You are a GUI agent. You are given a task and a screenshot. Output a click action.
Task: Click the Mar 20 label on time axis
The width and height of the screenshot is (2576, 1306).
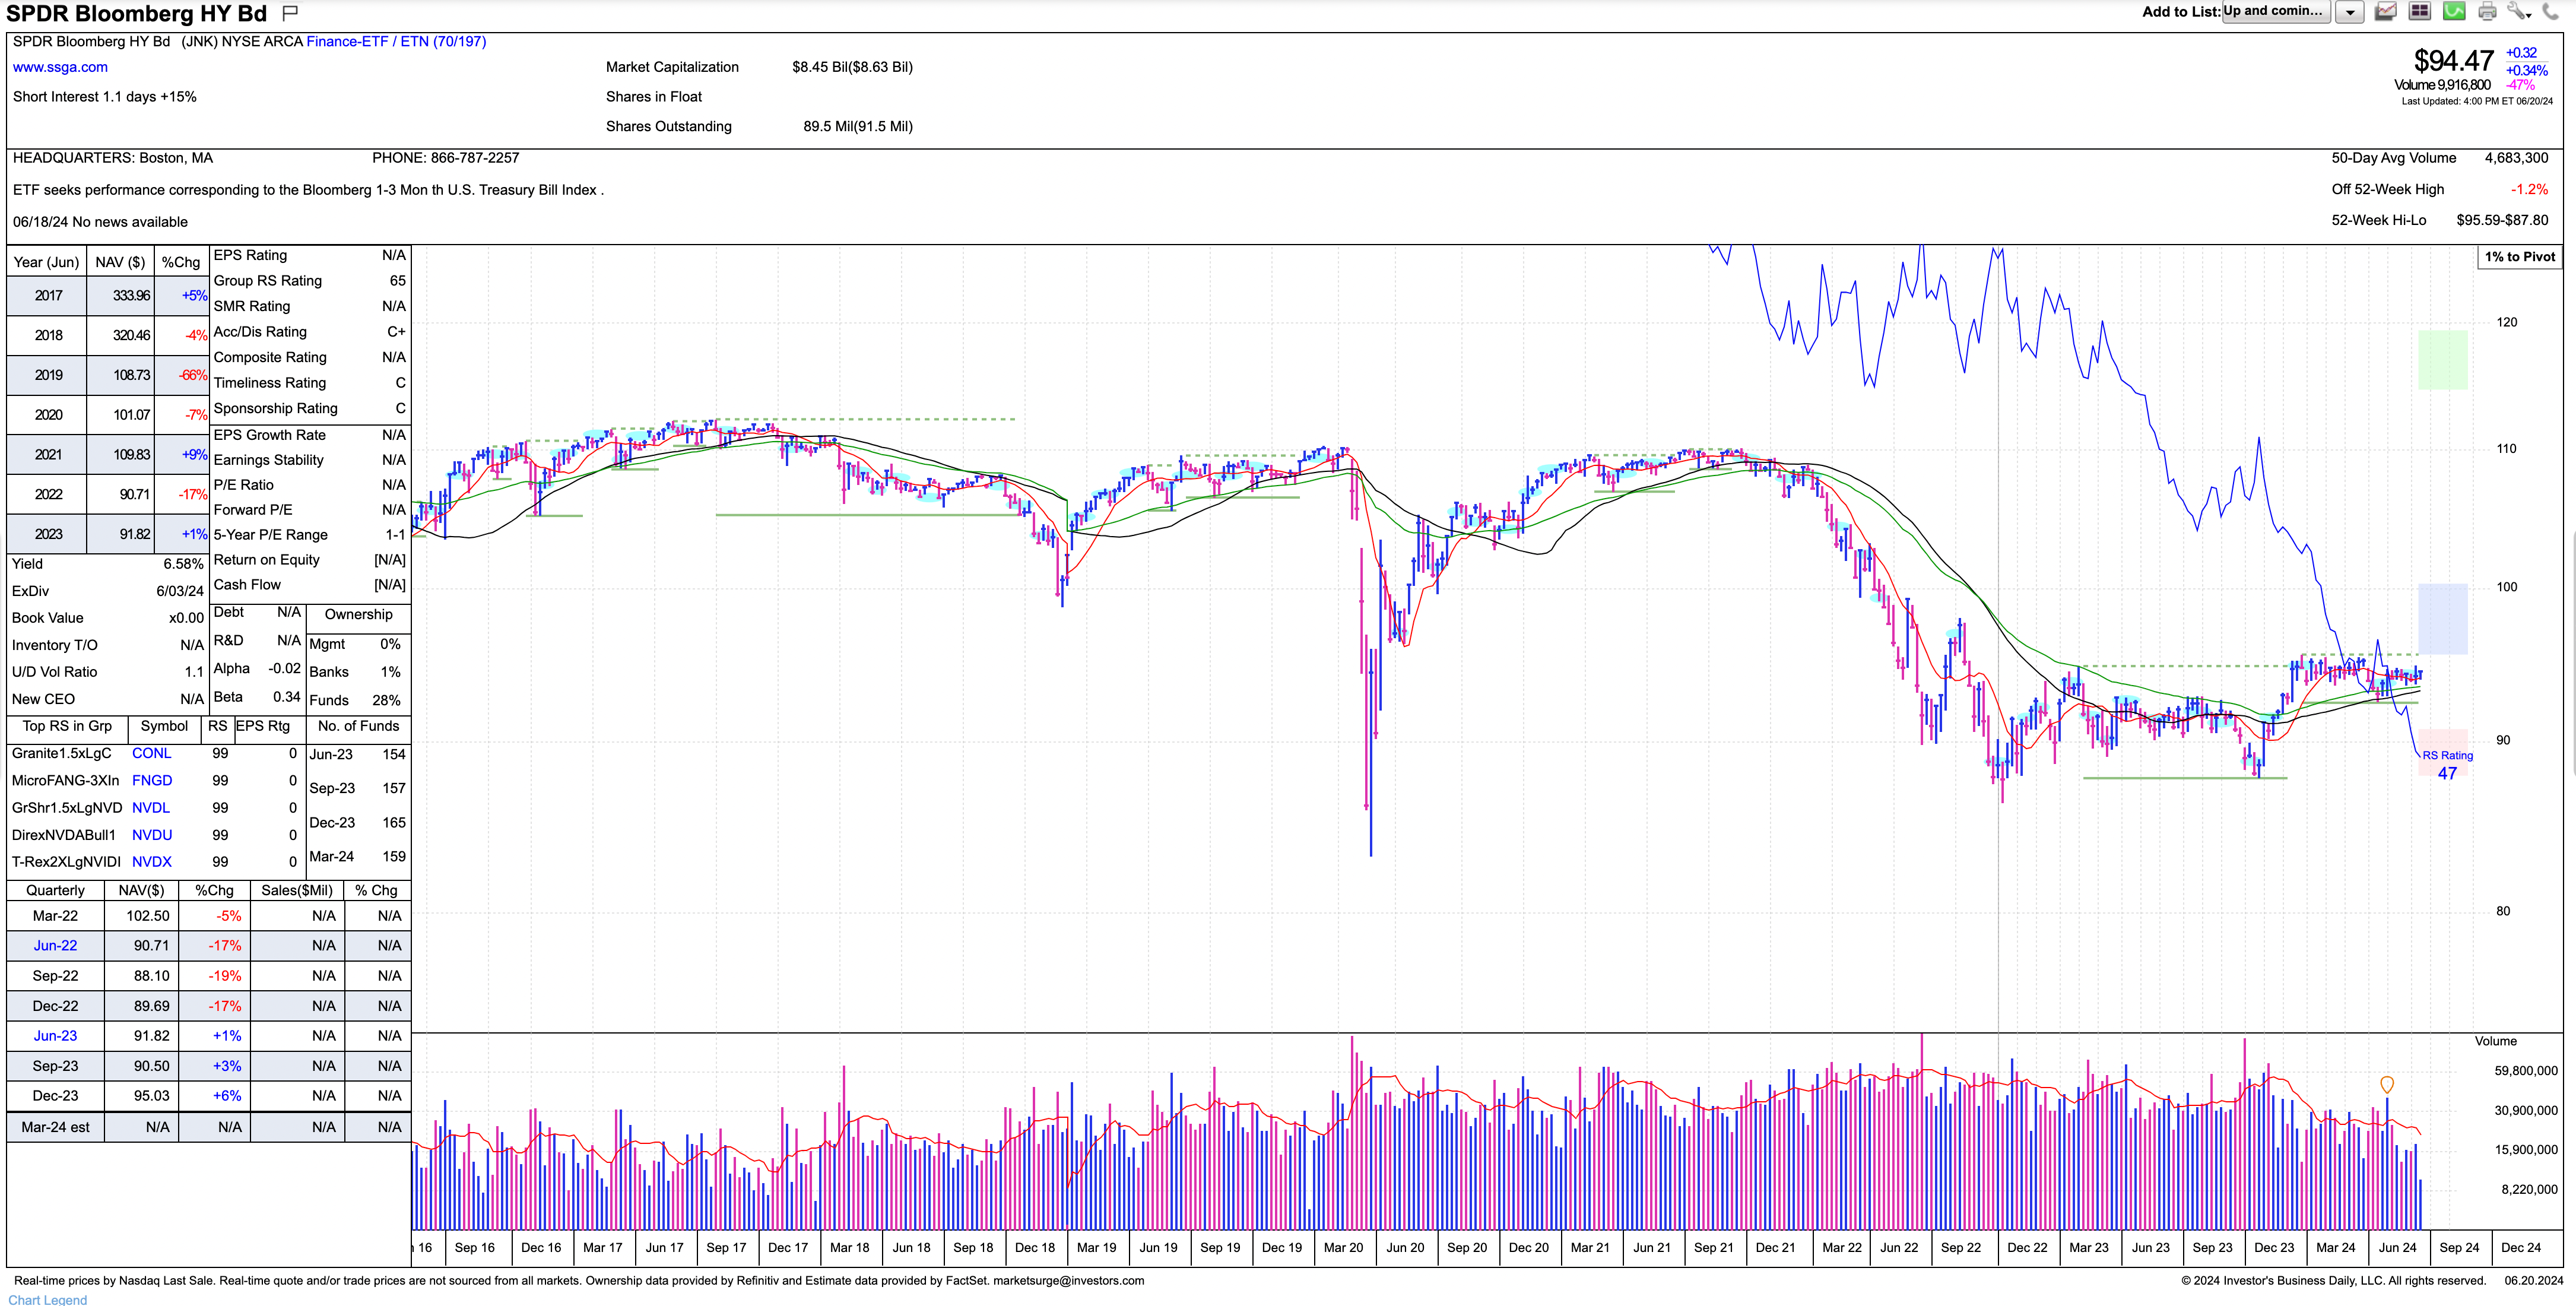(x=1342, y=1247)
